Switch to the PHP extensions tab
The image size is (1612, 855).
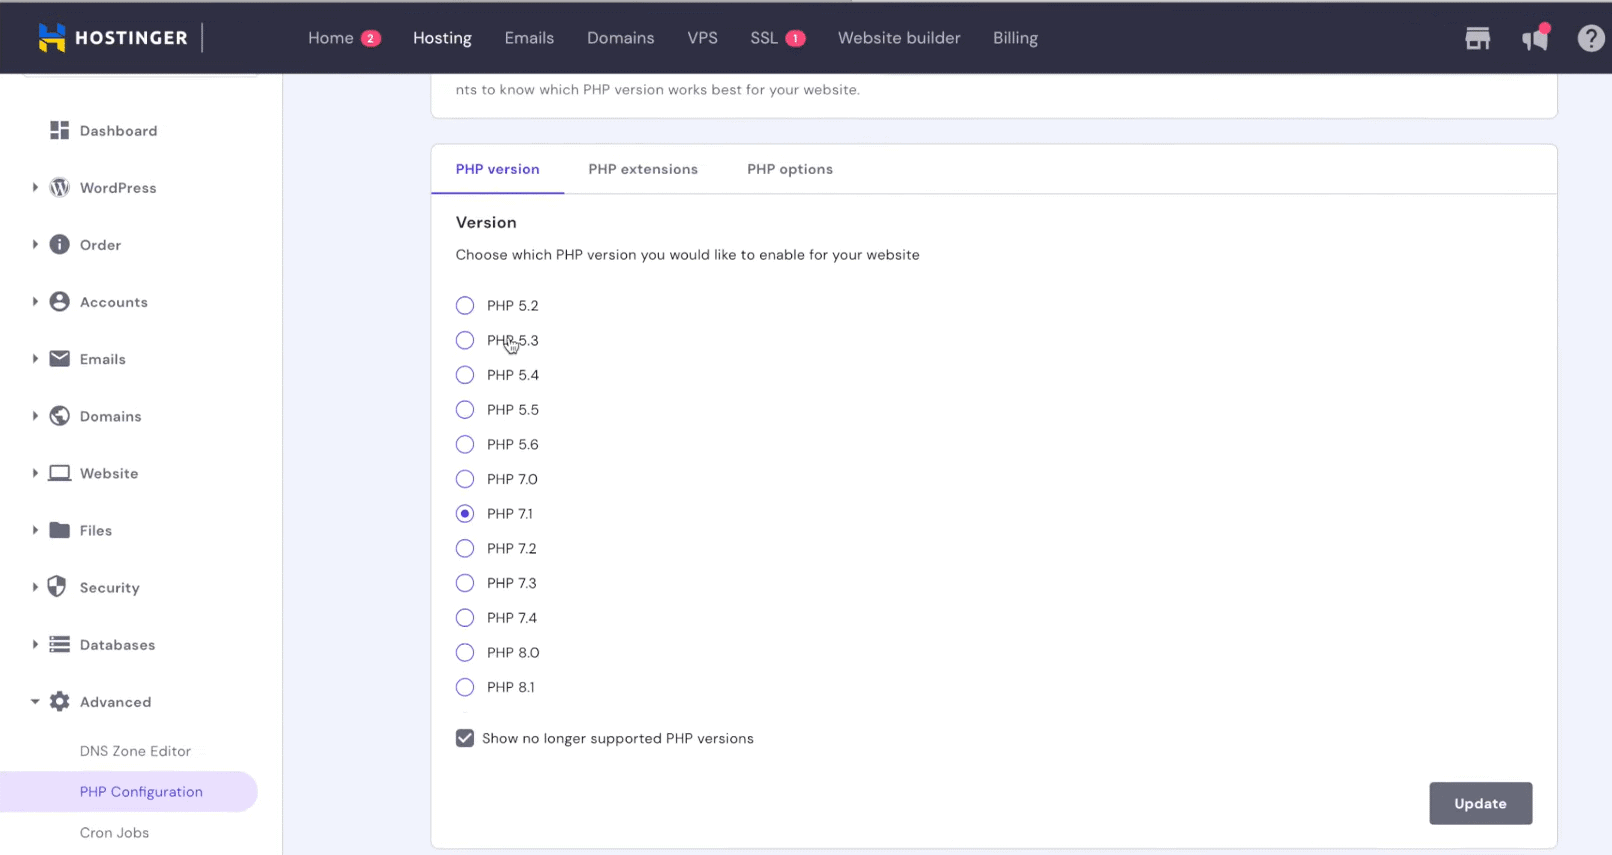(643, 169)
